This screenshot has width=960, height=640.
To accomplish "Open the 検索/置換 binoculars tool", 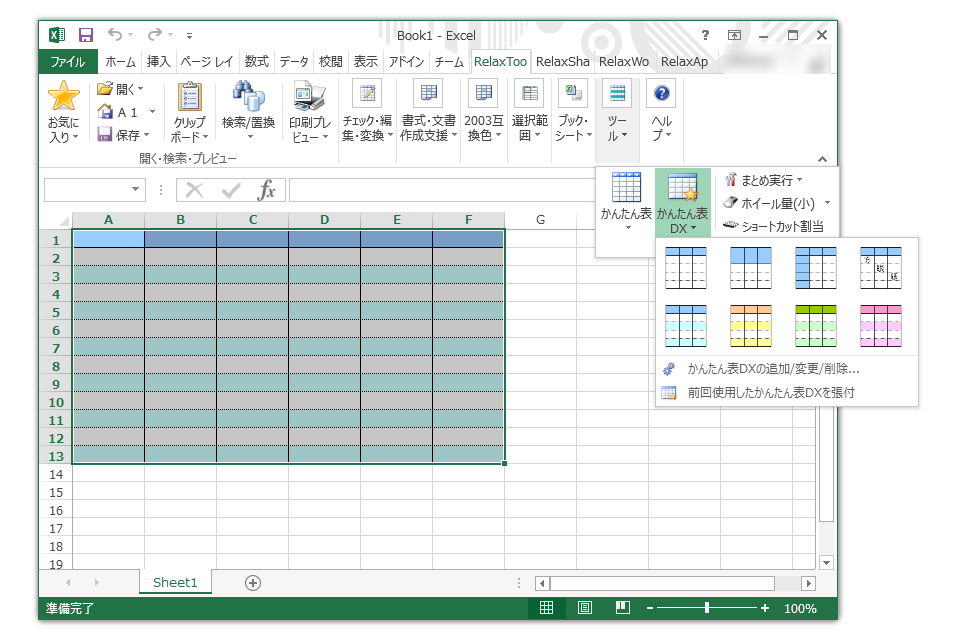I will click(x=248, y=110).
